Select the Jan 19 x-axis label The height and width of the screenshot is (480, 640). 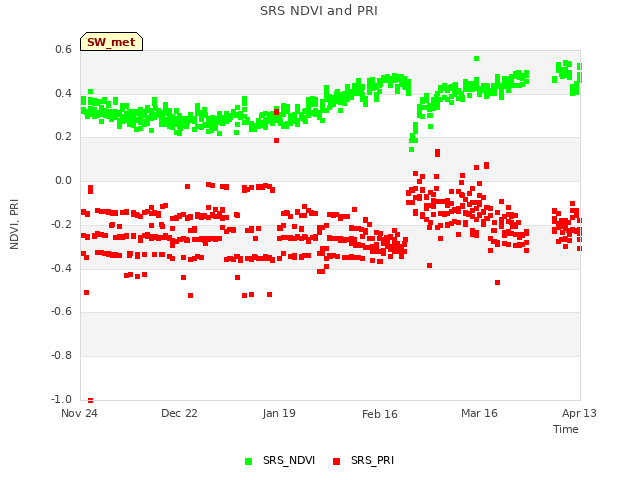pos(279,413)
